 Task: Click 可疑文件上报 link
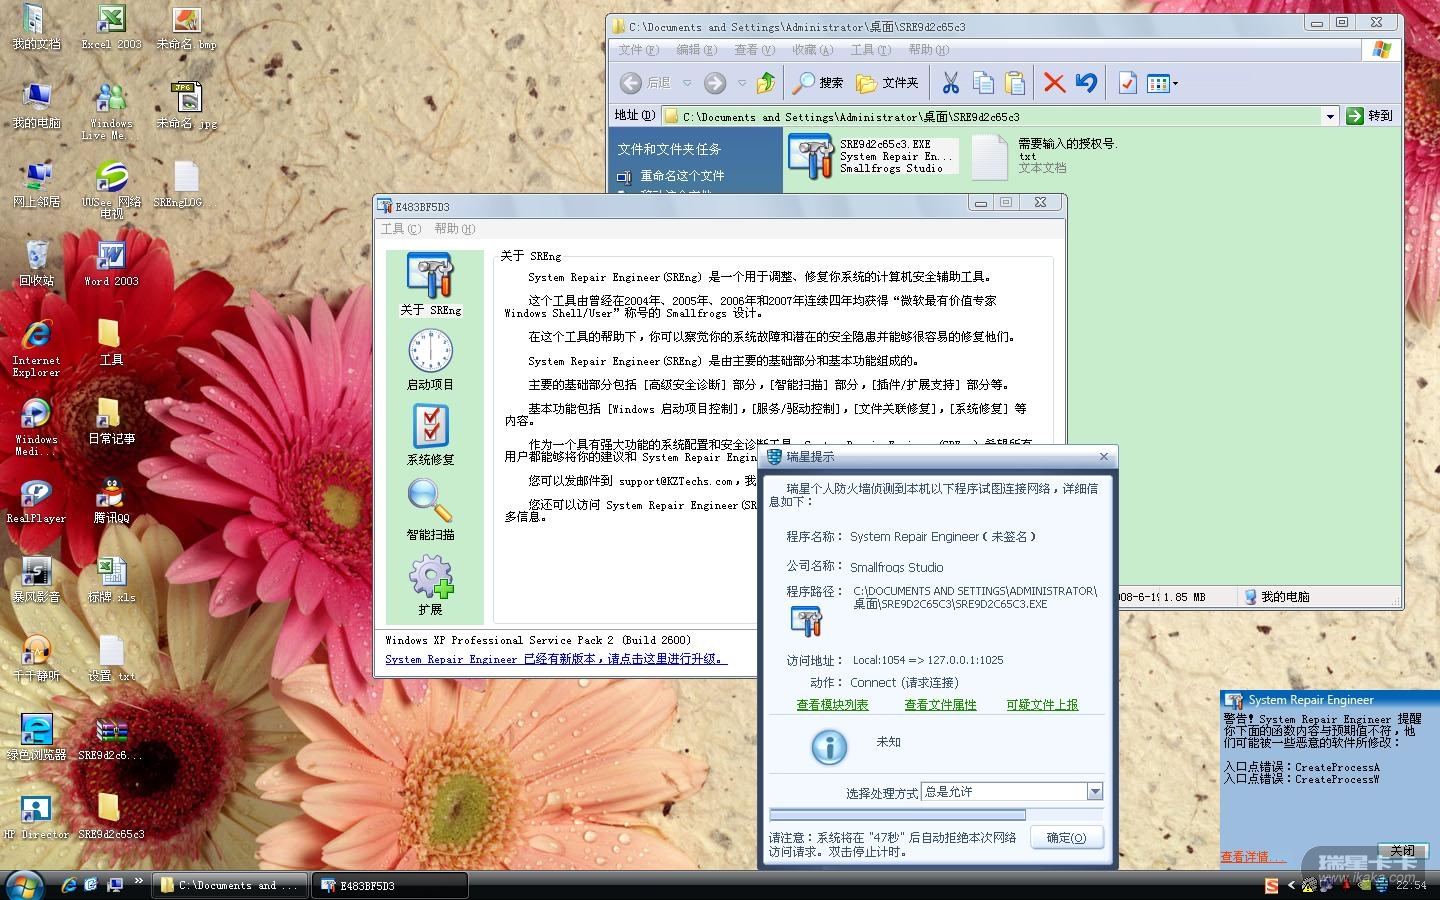1042,705
